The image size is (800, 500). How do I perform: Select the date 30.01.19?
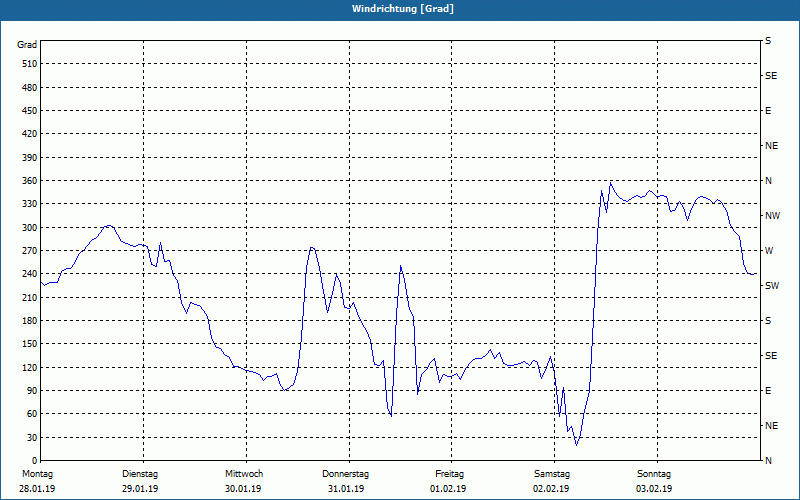pyautogui.click(x=243, y=489)
